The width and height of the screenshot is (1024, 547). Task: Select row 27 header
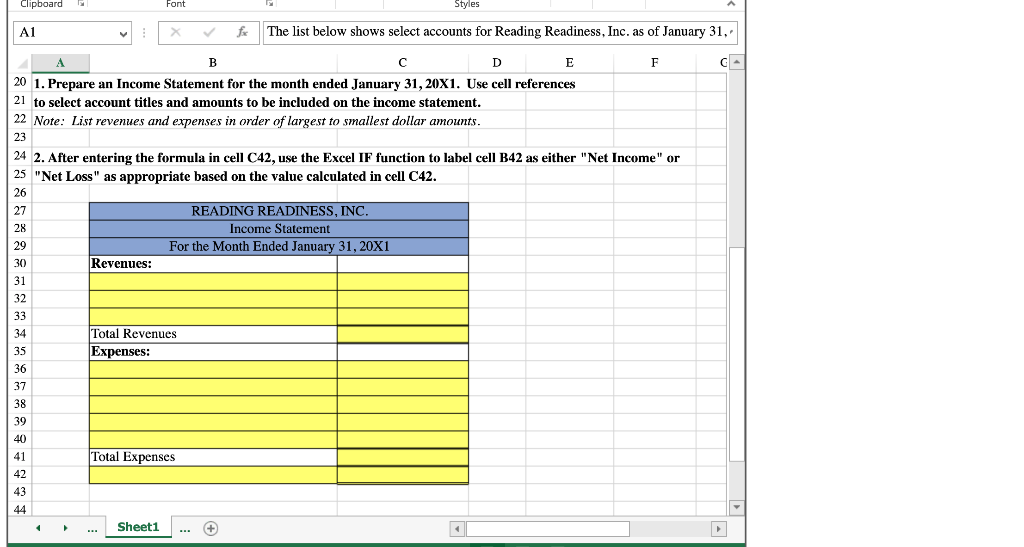click(x=20, y=211)
